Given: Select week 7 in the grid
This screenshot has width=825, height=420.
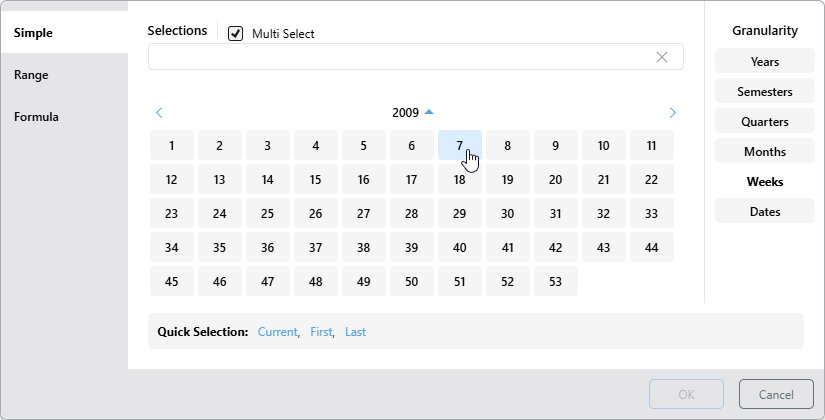Looking at the screenshot, I should [459, 146].
